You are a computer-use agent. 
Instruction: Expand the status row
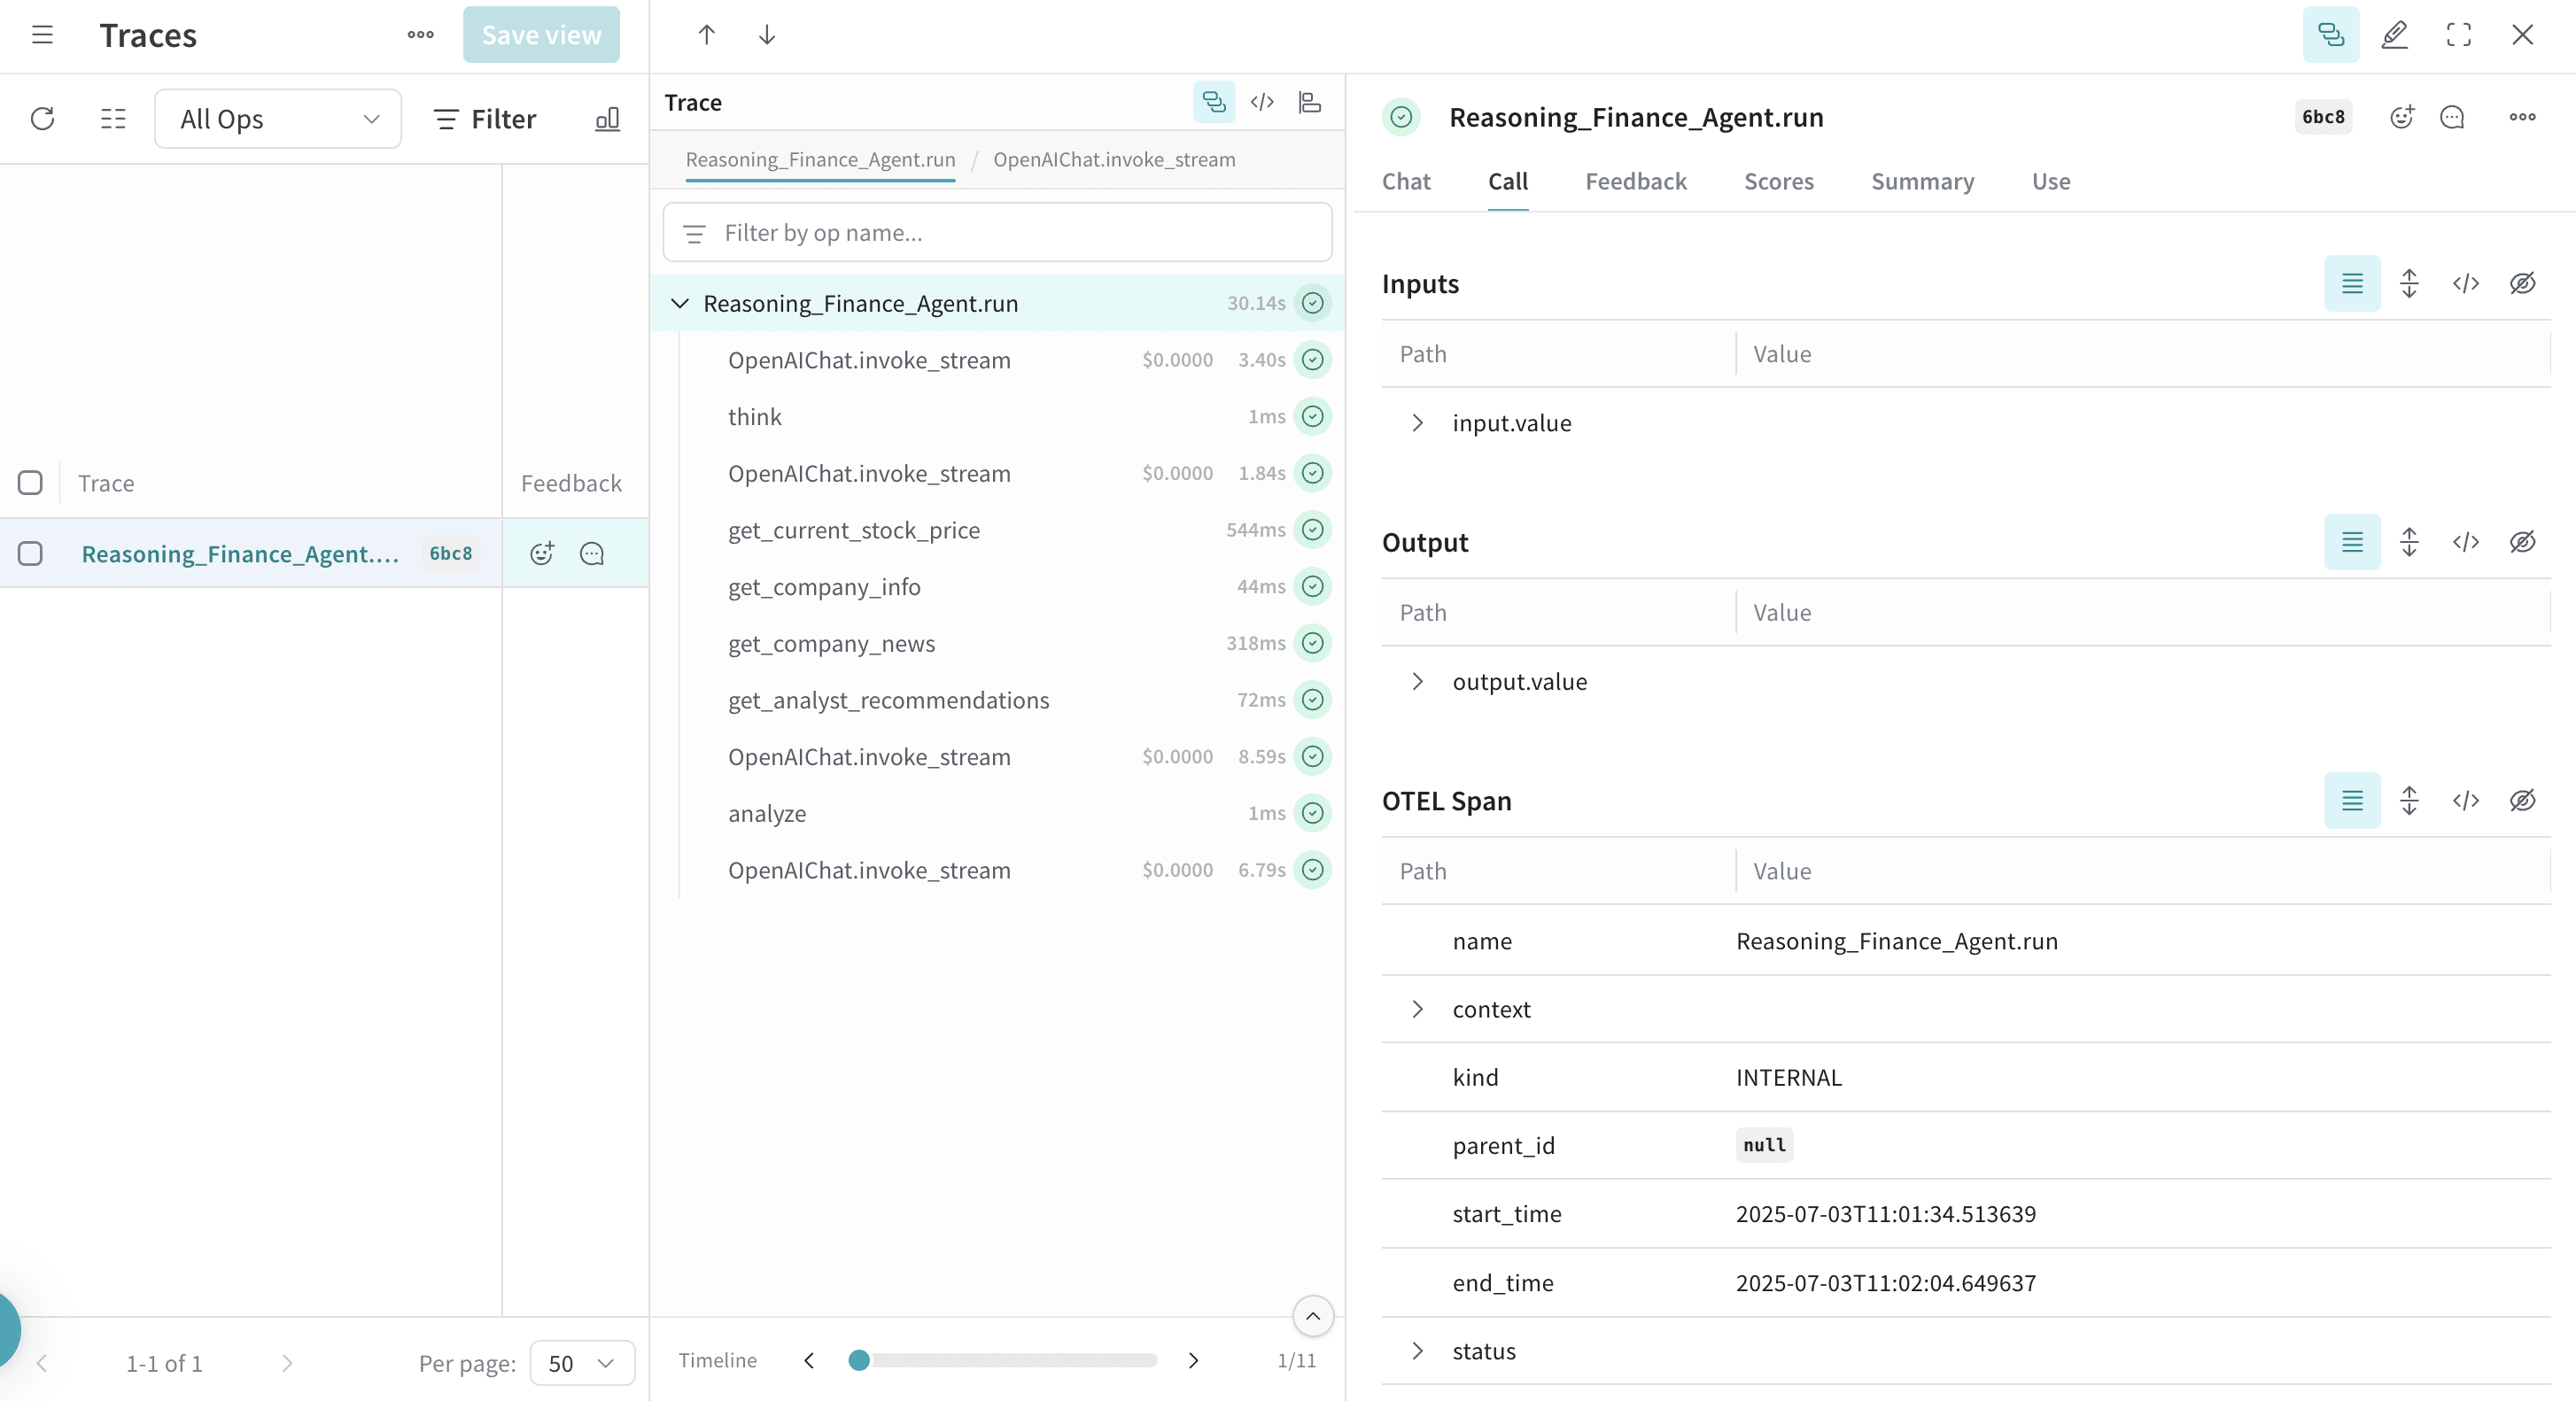pos(1417,1351)
